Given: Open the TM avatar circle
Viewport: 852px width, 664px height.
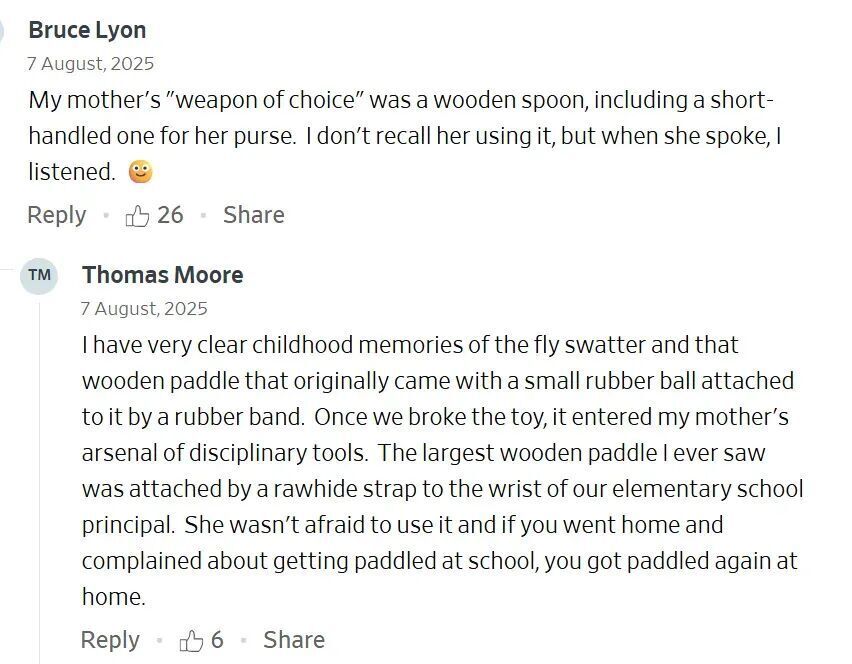Looking at the screenshot, I should (x=40, y=275).
